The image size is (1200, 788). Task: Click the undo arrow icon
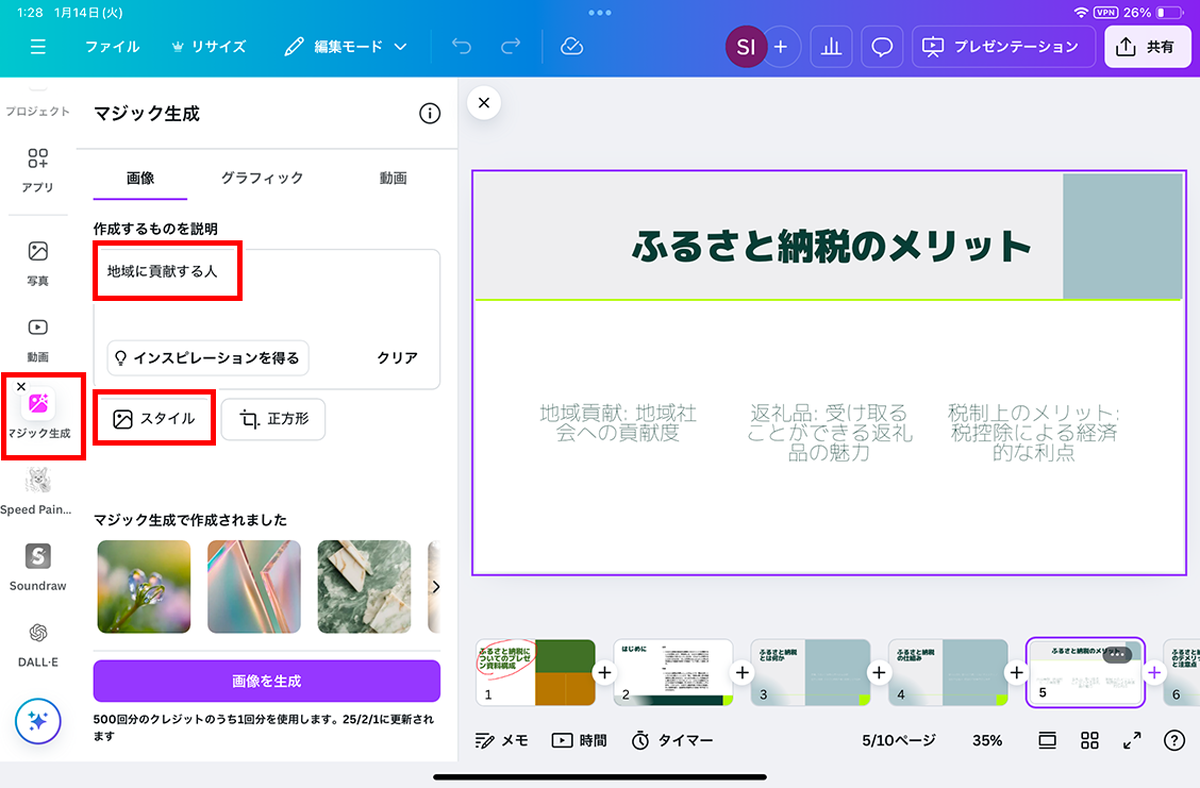461,47
